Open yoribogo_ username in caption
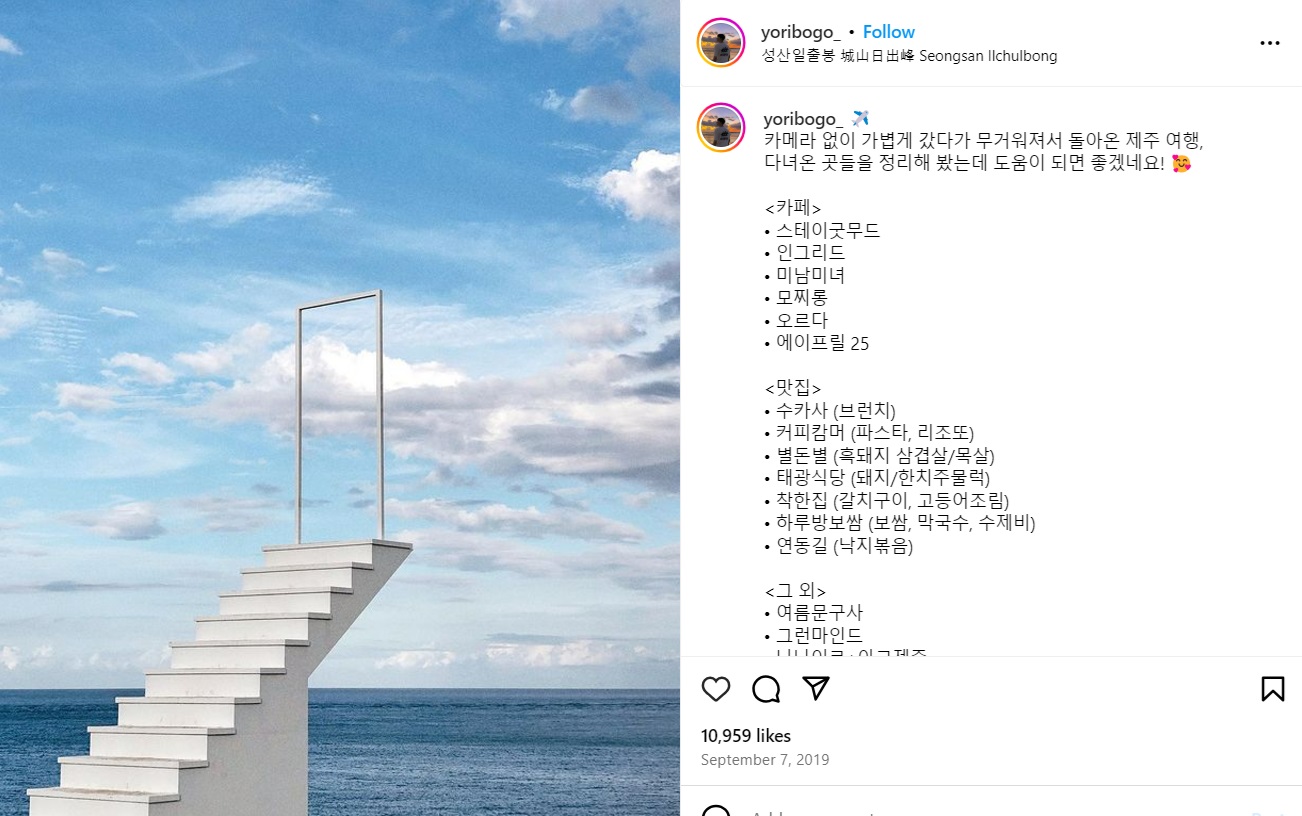The image size is (1302, 816). (x=802, y=119)
